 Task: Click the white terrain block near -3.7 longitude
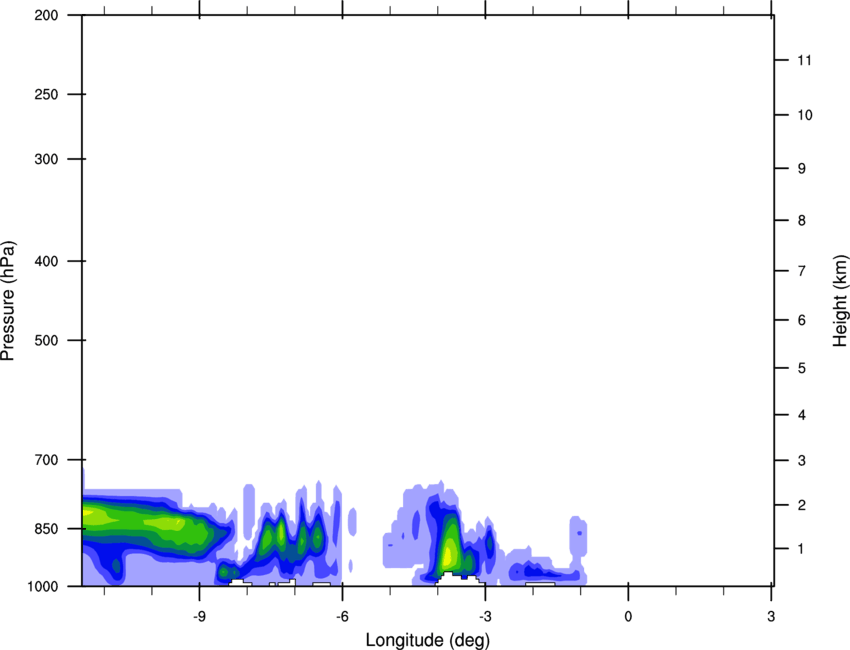pyautogui.click(x=459, y=579)
